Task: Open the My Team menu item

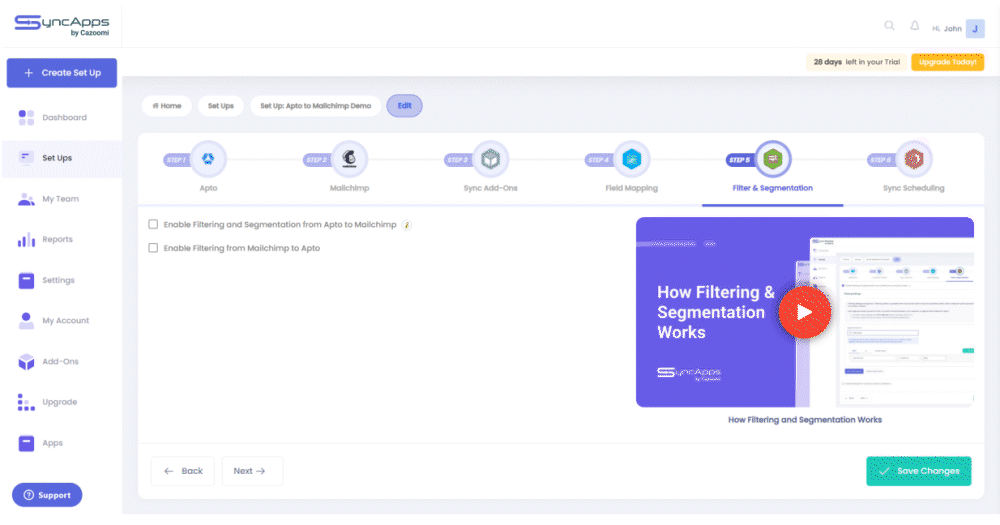Action: 61,199
